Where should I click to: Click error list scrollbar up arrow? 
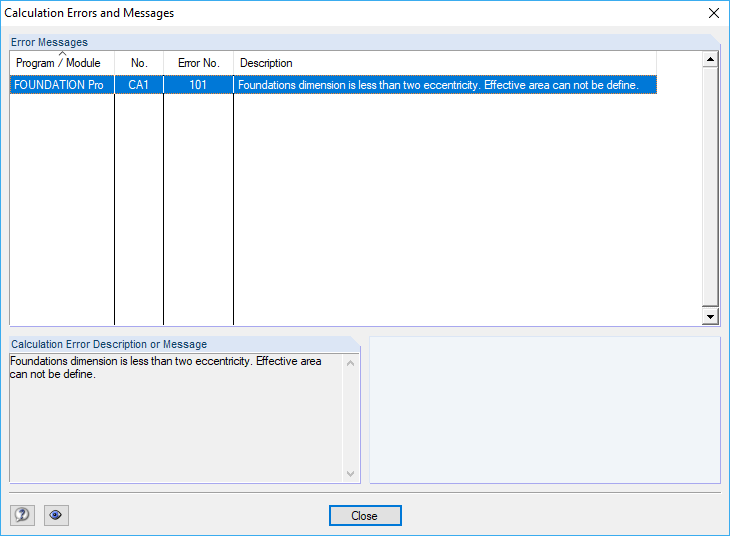(x=710, y=59)
